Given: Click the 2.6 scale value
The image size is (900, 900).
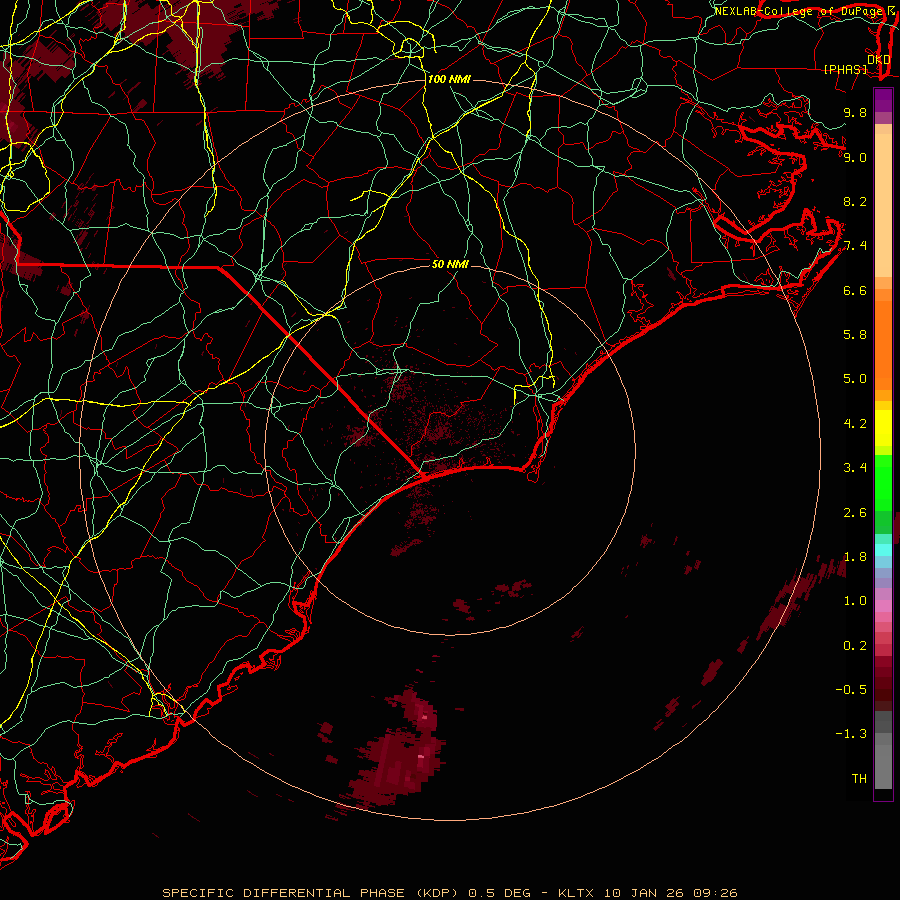Looking at the screenshot, I should tap(855, 513).
